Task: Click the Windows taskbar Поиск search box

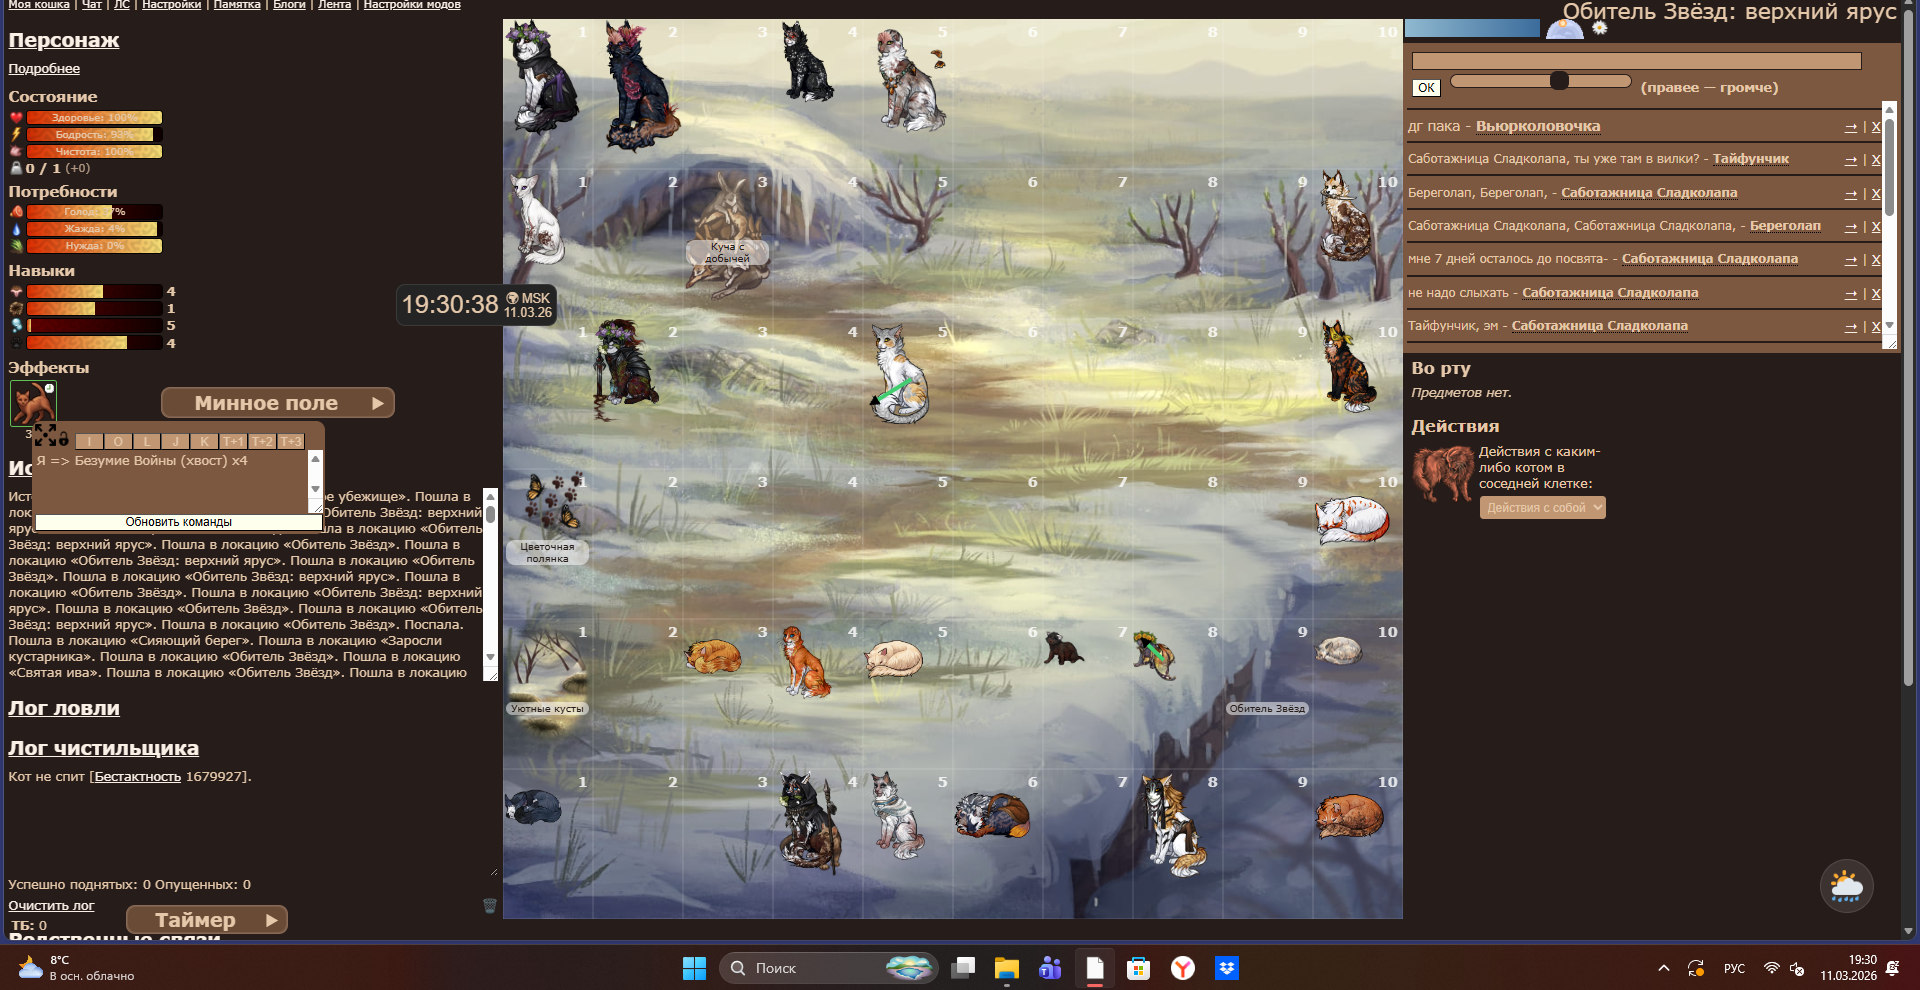Action: (x=829, y=968)
